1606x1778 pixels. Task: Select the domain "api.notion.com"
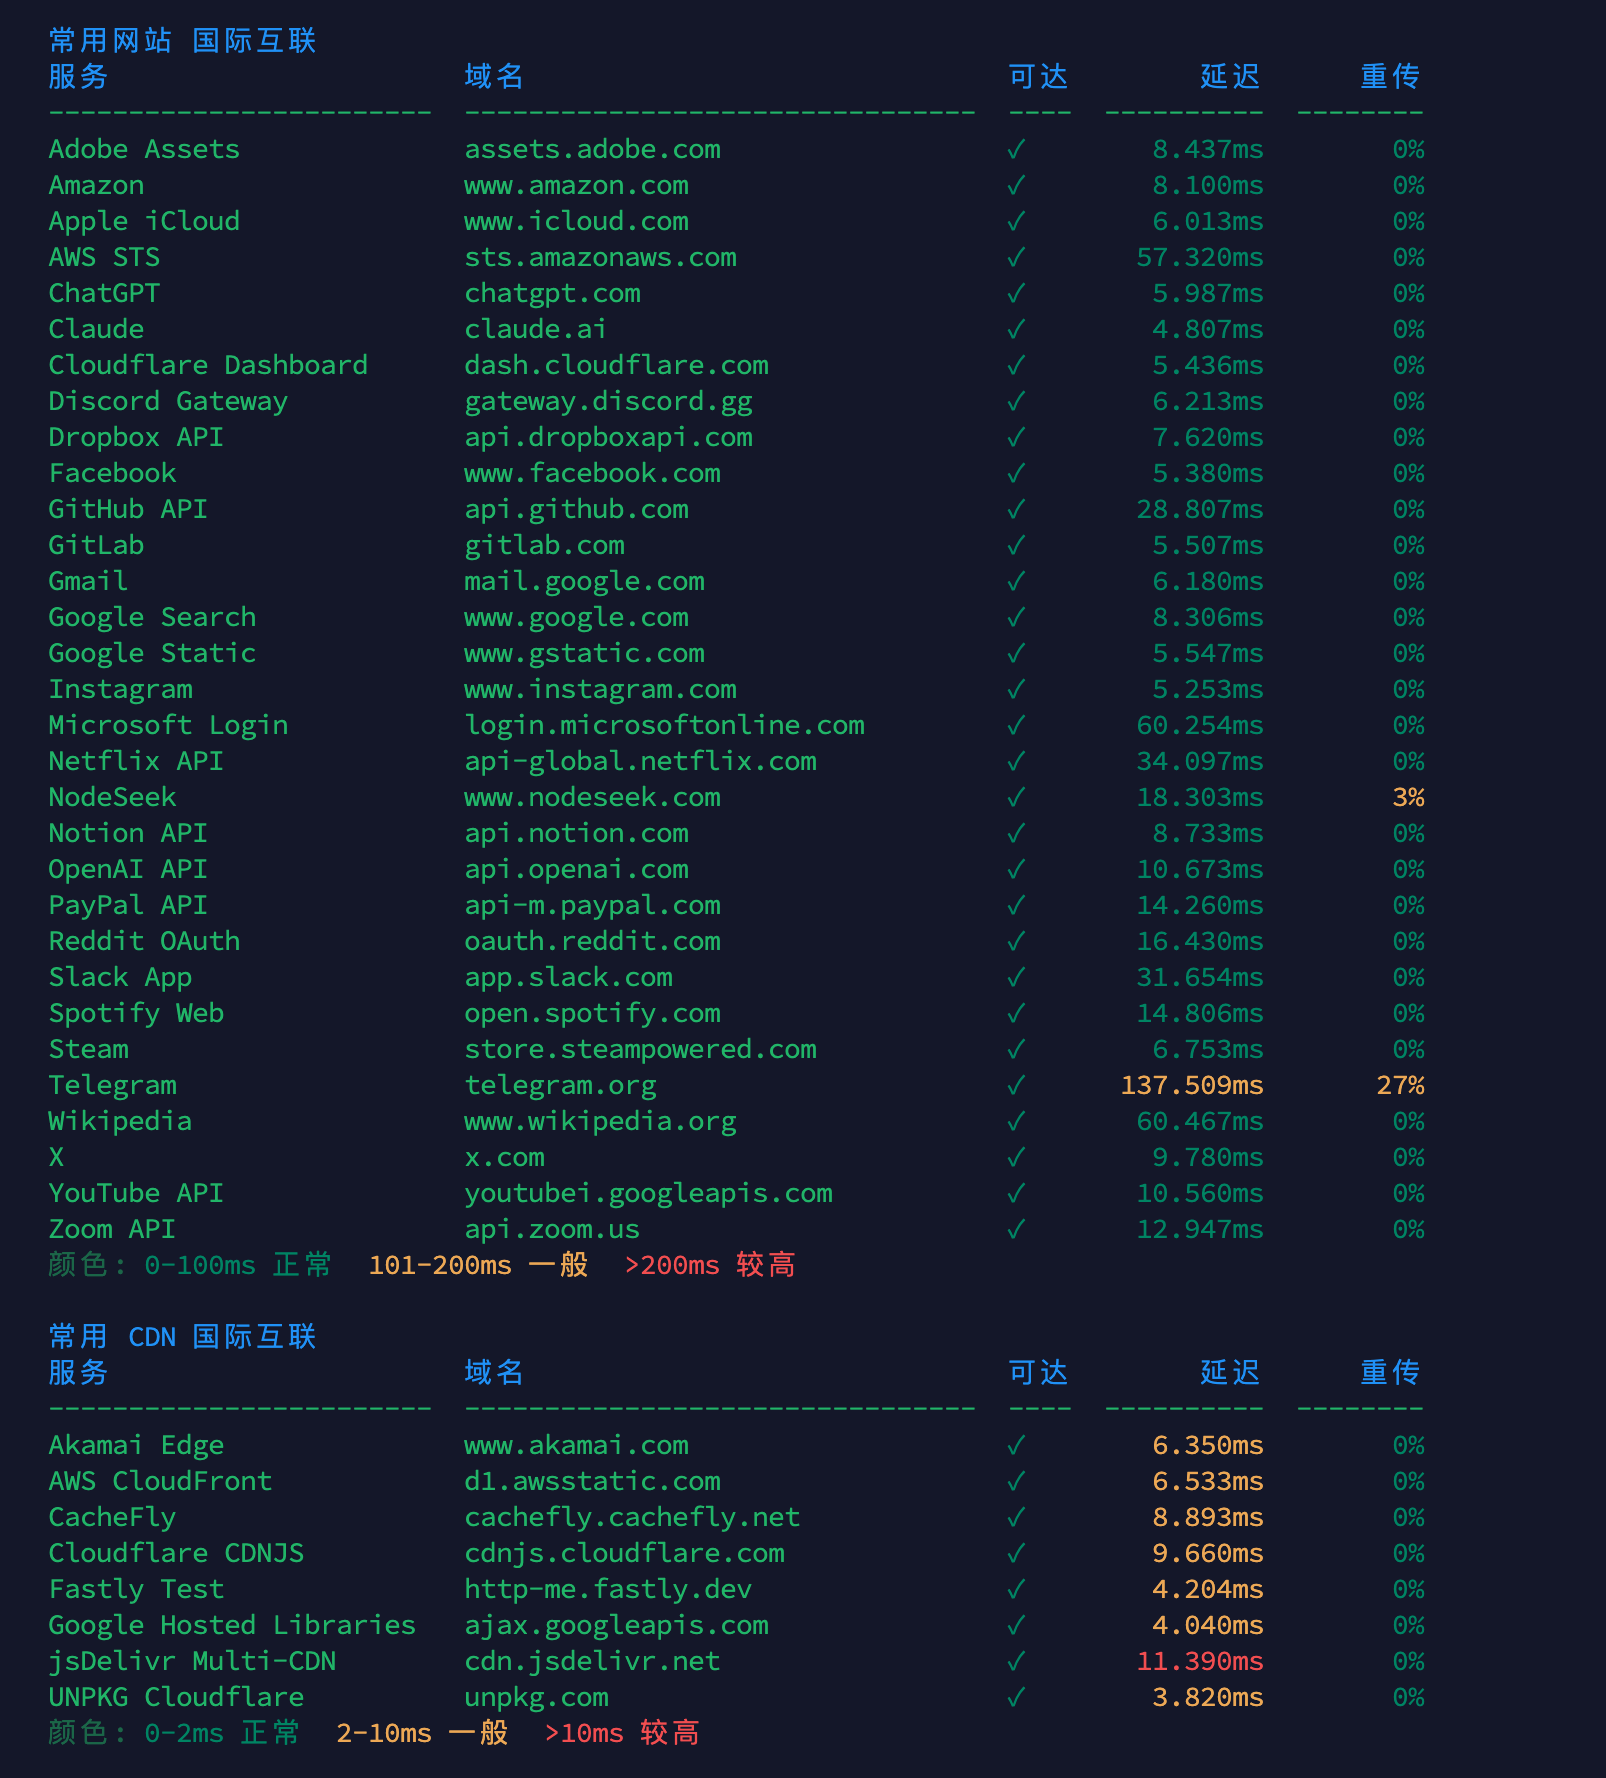(x=577, y=833)
